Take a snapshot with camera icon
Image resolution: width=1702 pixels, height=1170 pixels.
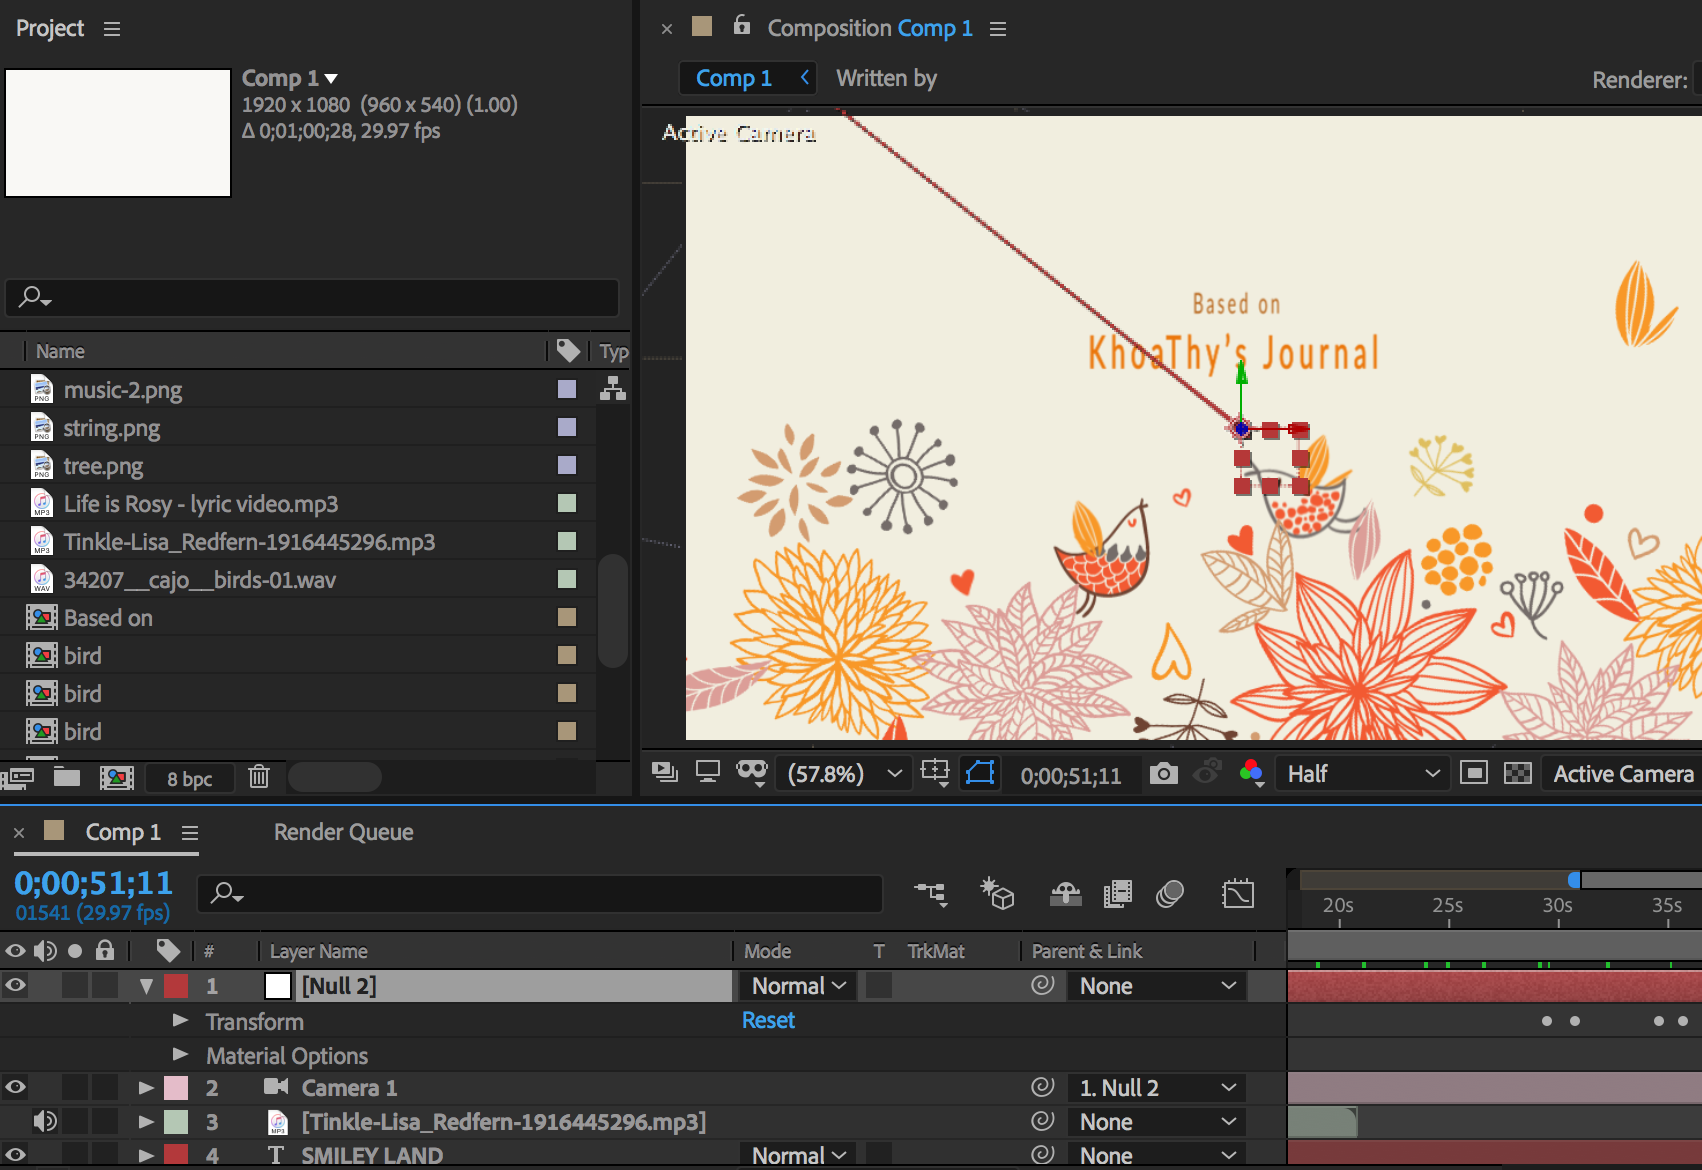click(x=1163, y=774)
